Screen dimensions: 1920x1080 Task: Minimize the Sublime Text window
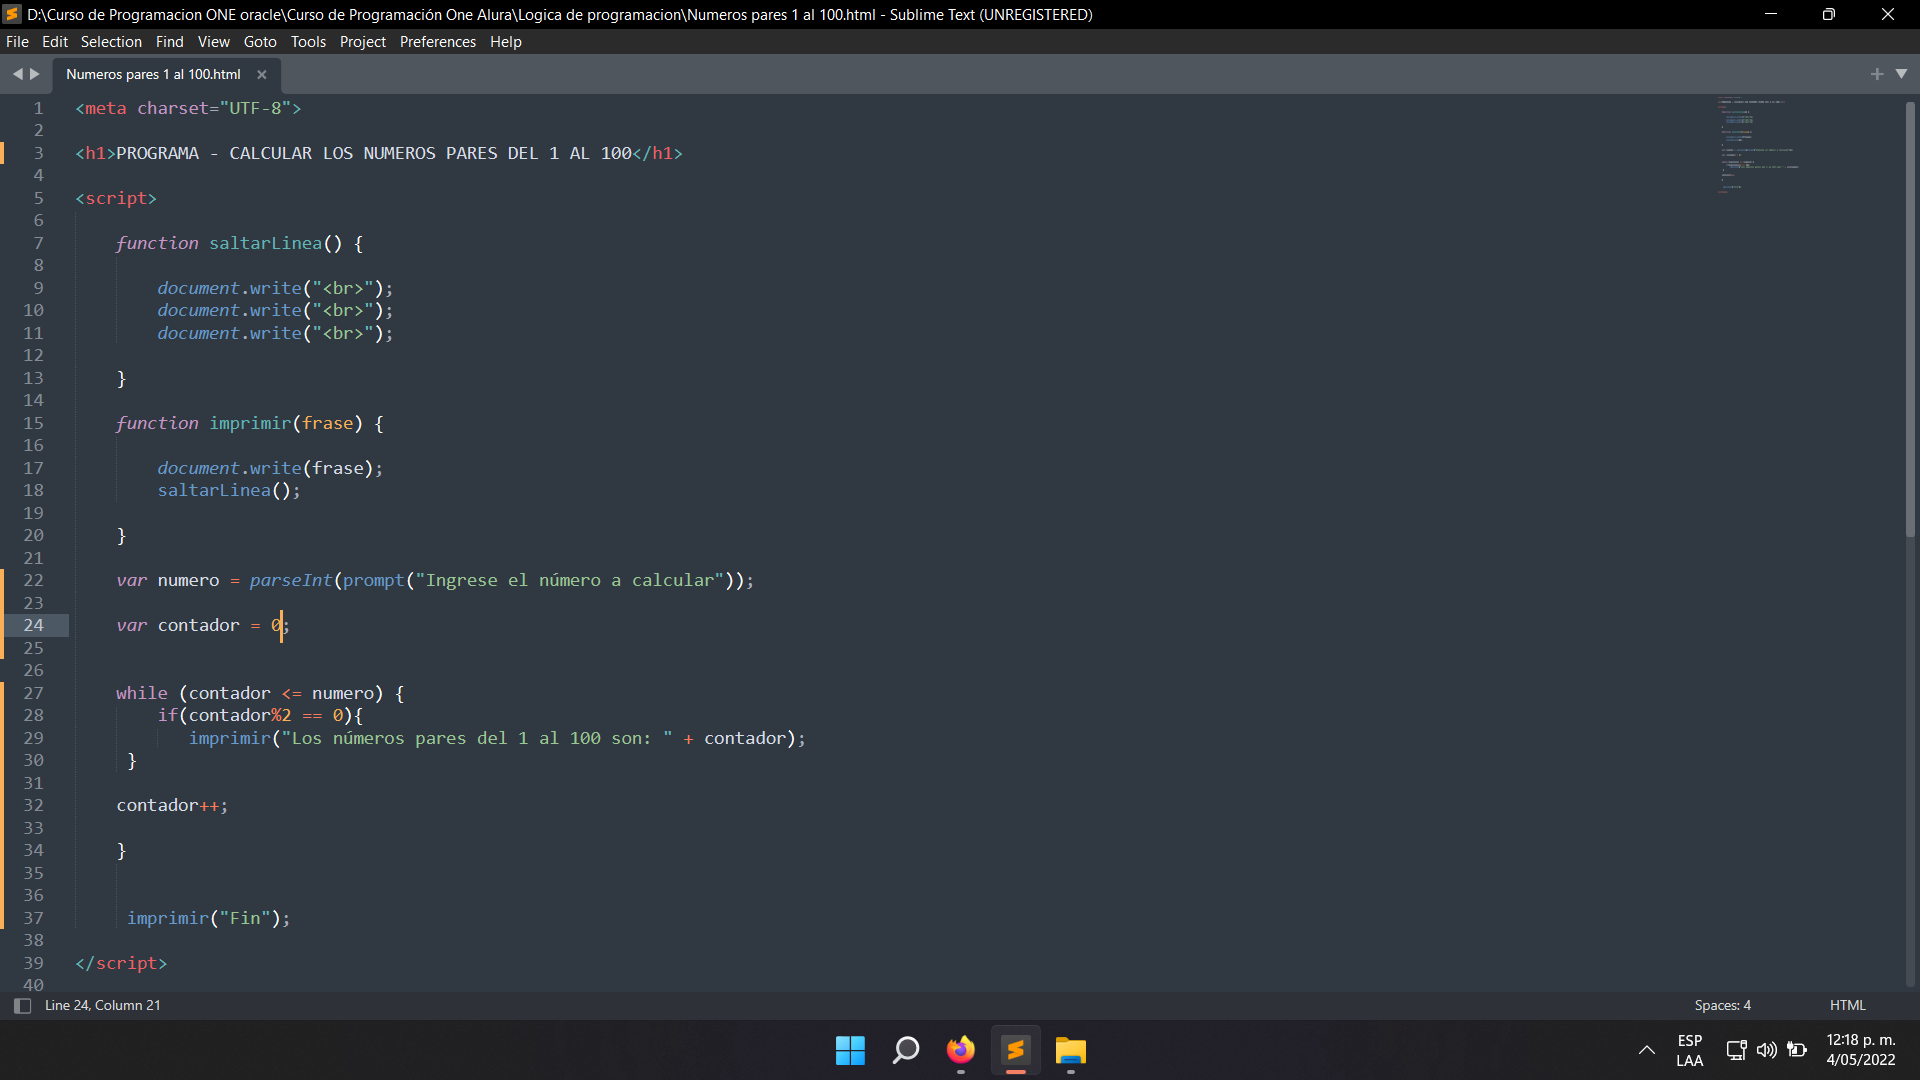click(1770, 14)
